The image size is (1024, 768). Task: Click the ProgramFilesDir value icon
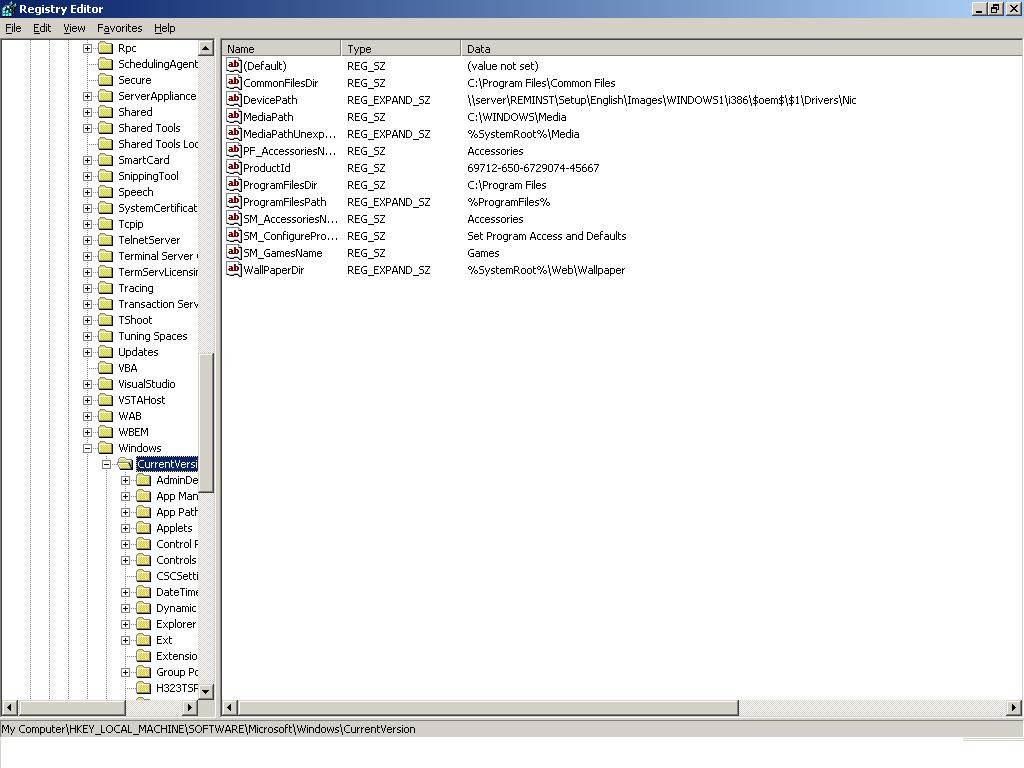(x=234, y=184)
